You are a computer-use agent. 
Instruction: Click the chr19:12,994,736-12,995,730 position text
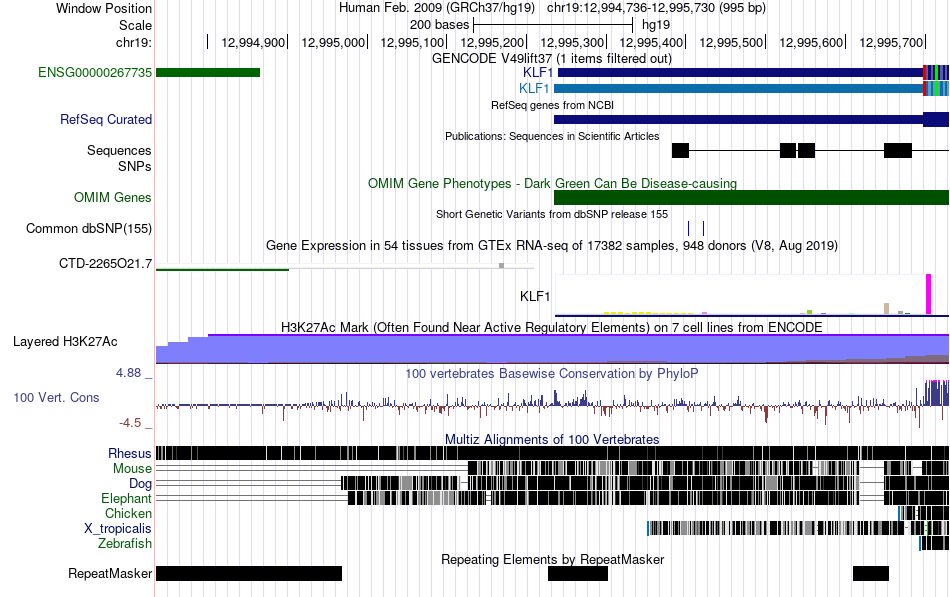[x=656, y=8]
